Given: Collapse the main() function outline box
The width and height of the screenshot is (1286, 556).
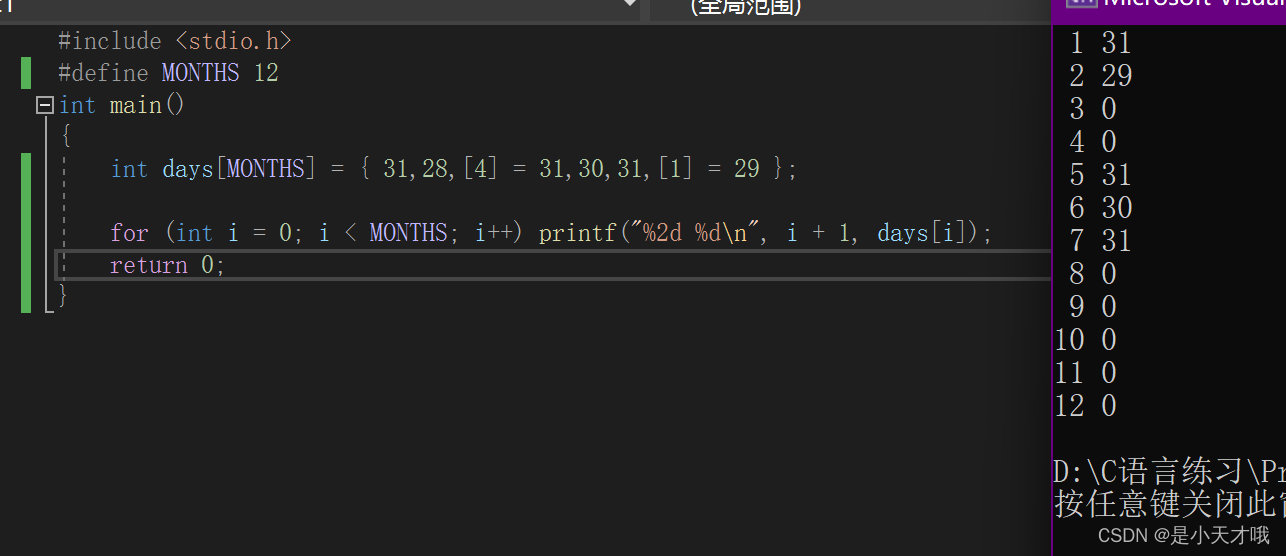Looking at the screenshot, I should [43, 105].
